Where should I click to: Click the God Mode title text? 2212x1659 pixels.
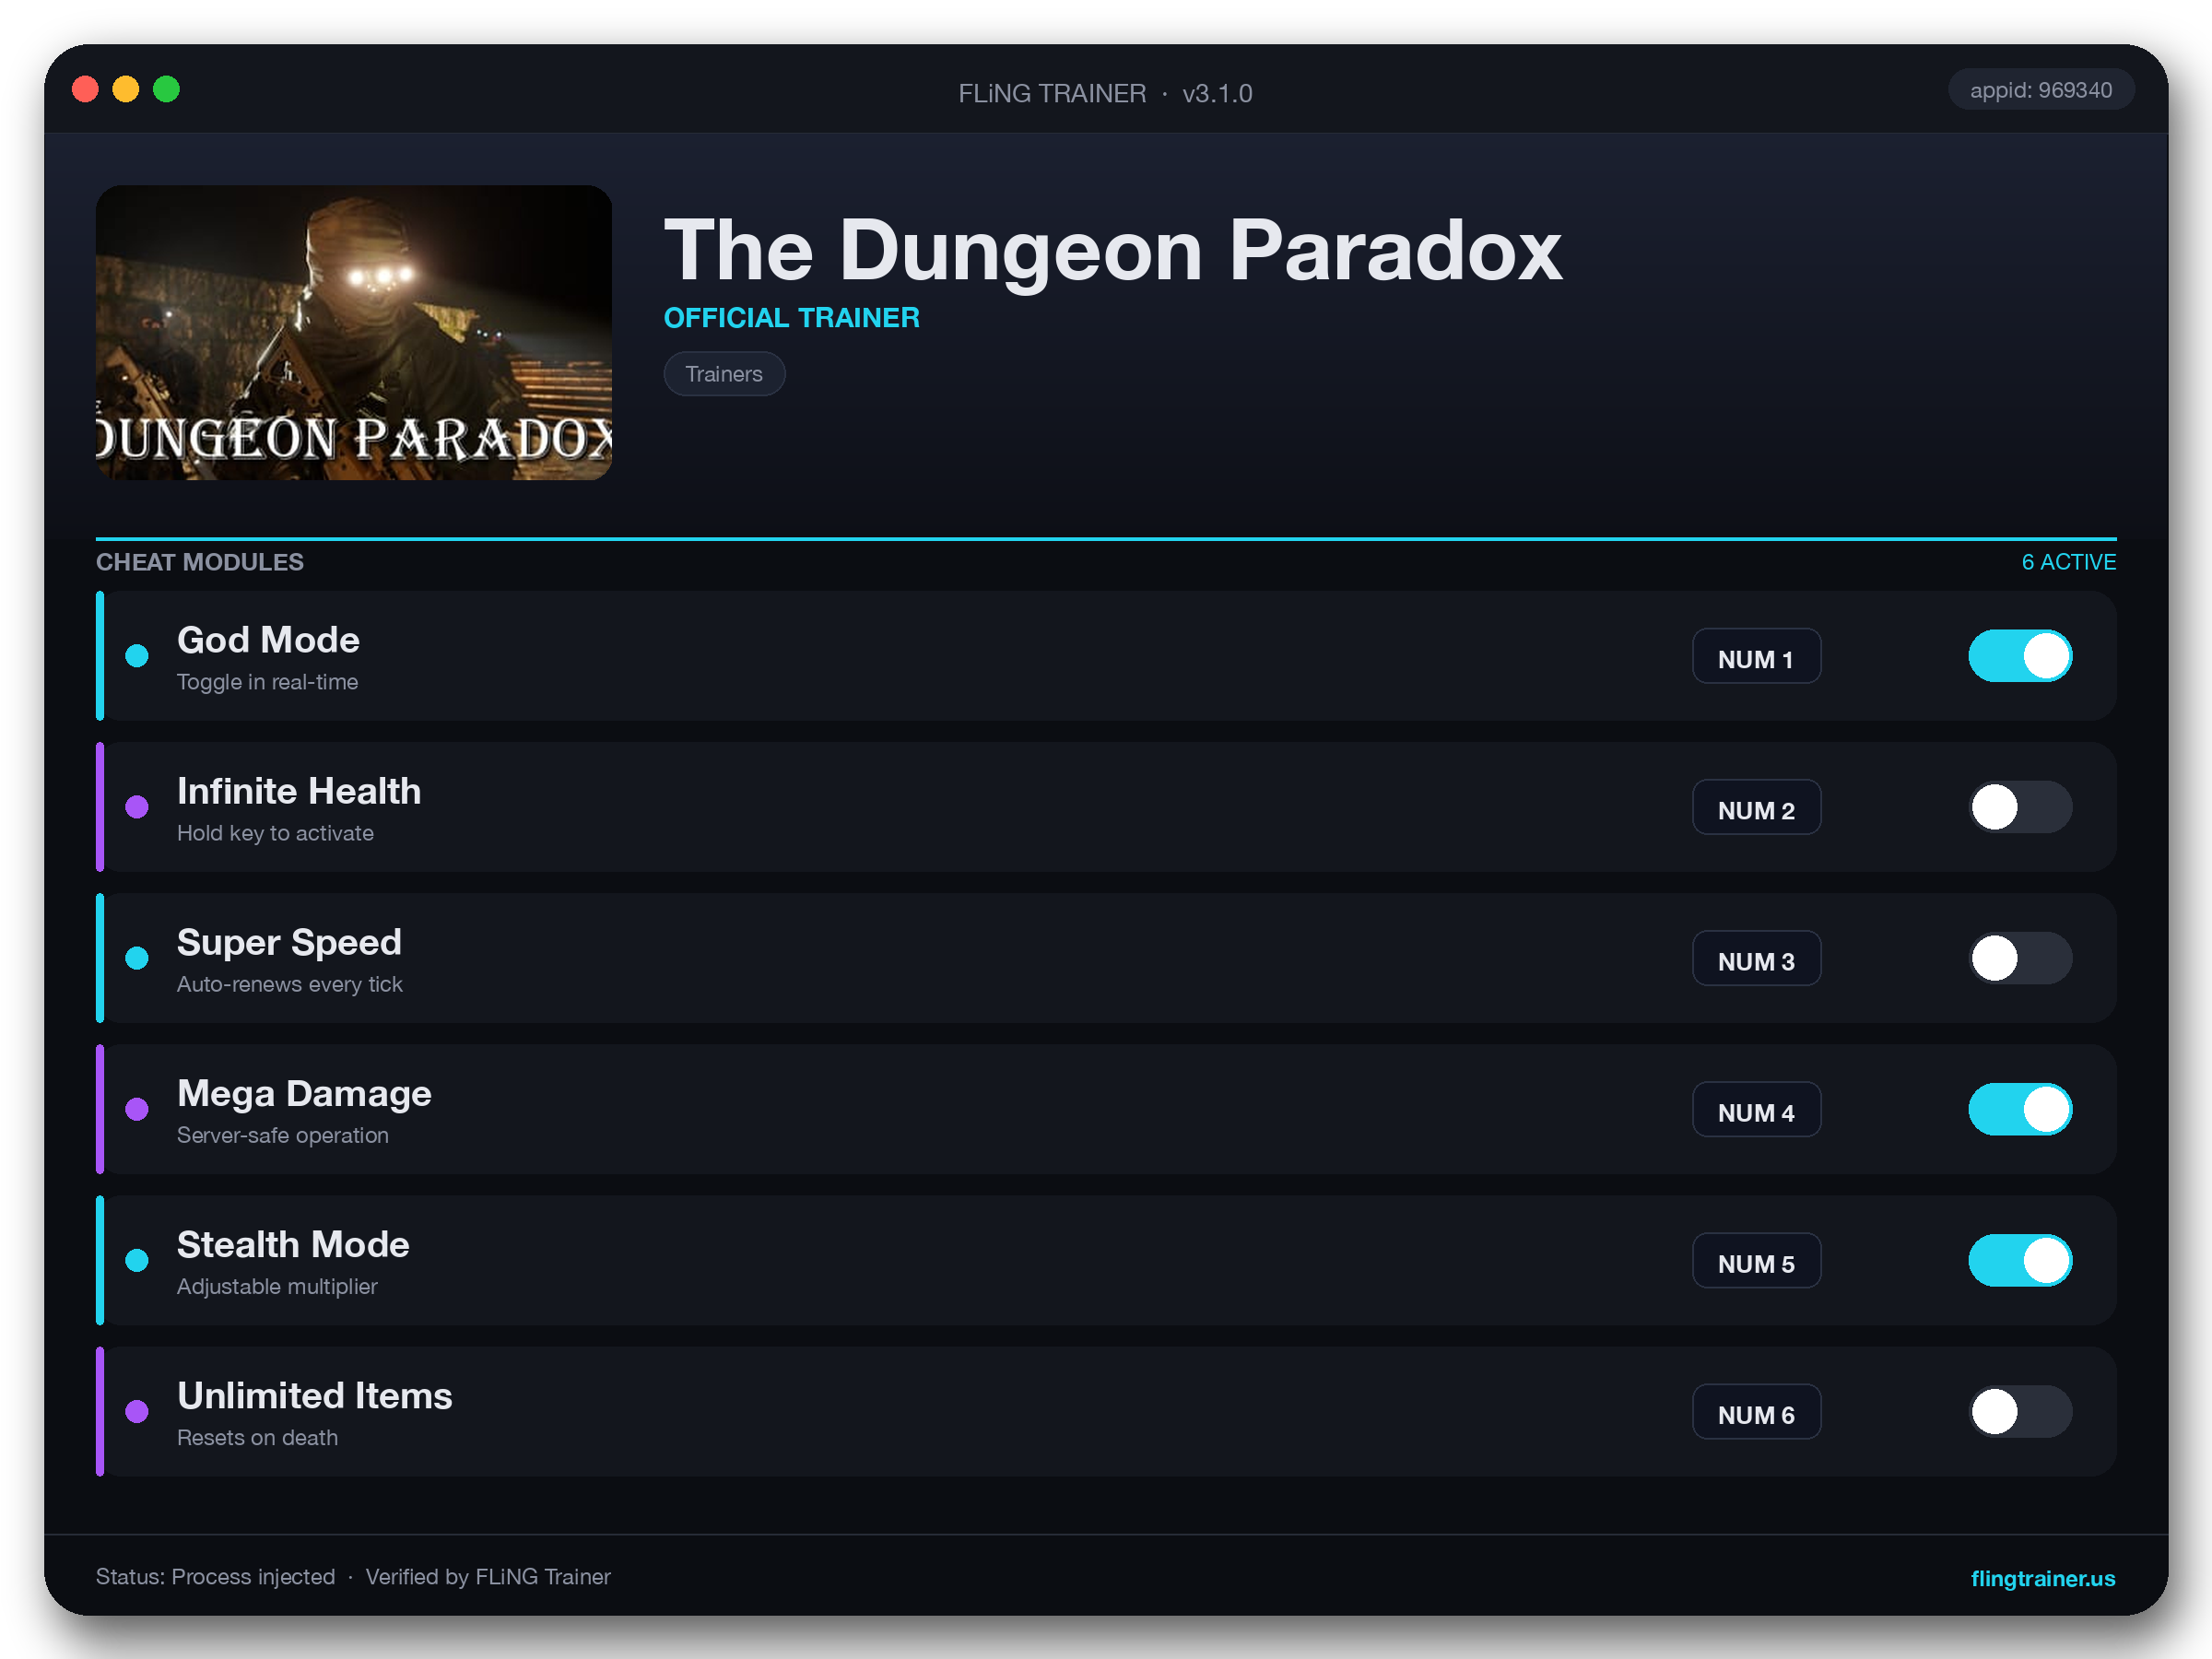tap(268, 640)
